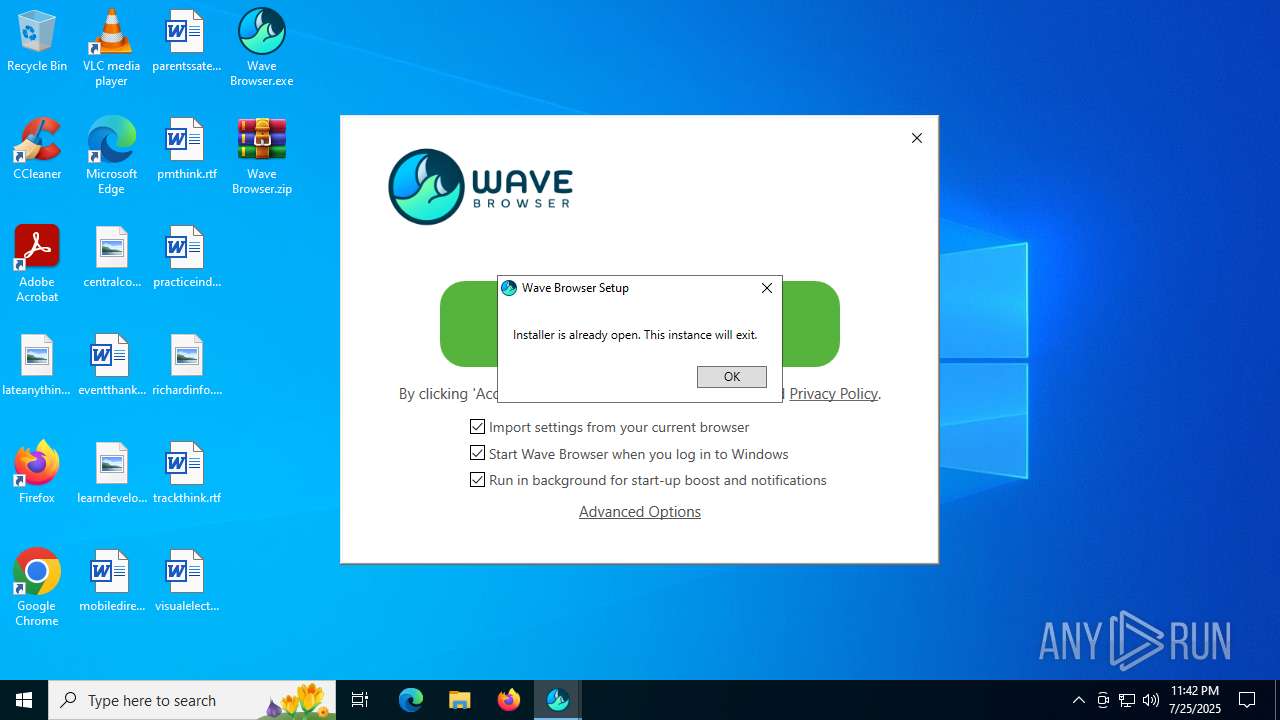Open the volume tray icon
The width and height of the screenshot is (1280, 720).
point(1151,700)
